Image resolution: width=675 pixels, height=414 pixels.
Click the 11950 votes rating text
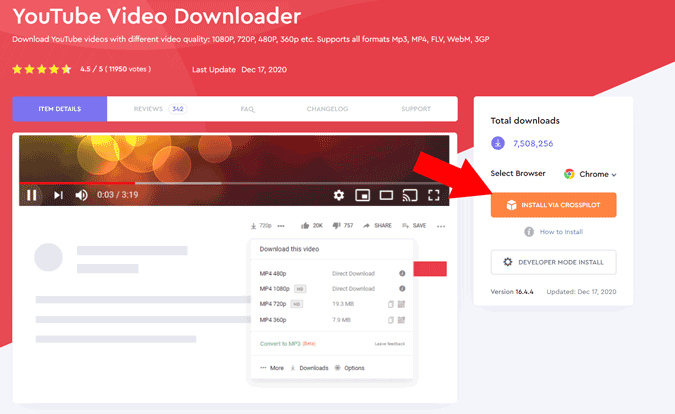point(115,69)
